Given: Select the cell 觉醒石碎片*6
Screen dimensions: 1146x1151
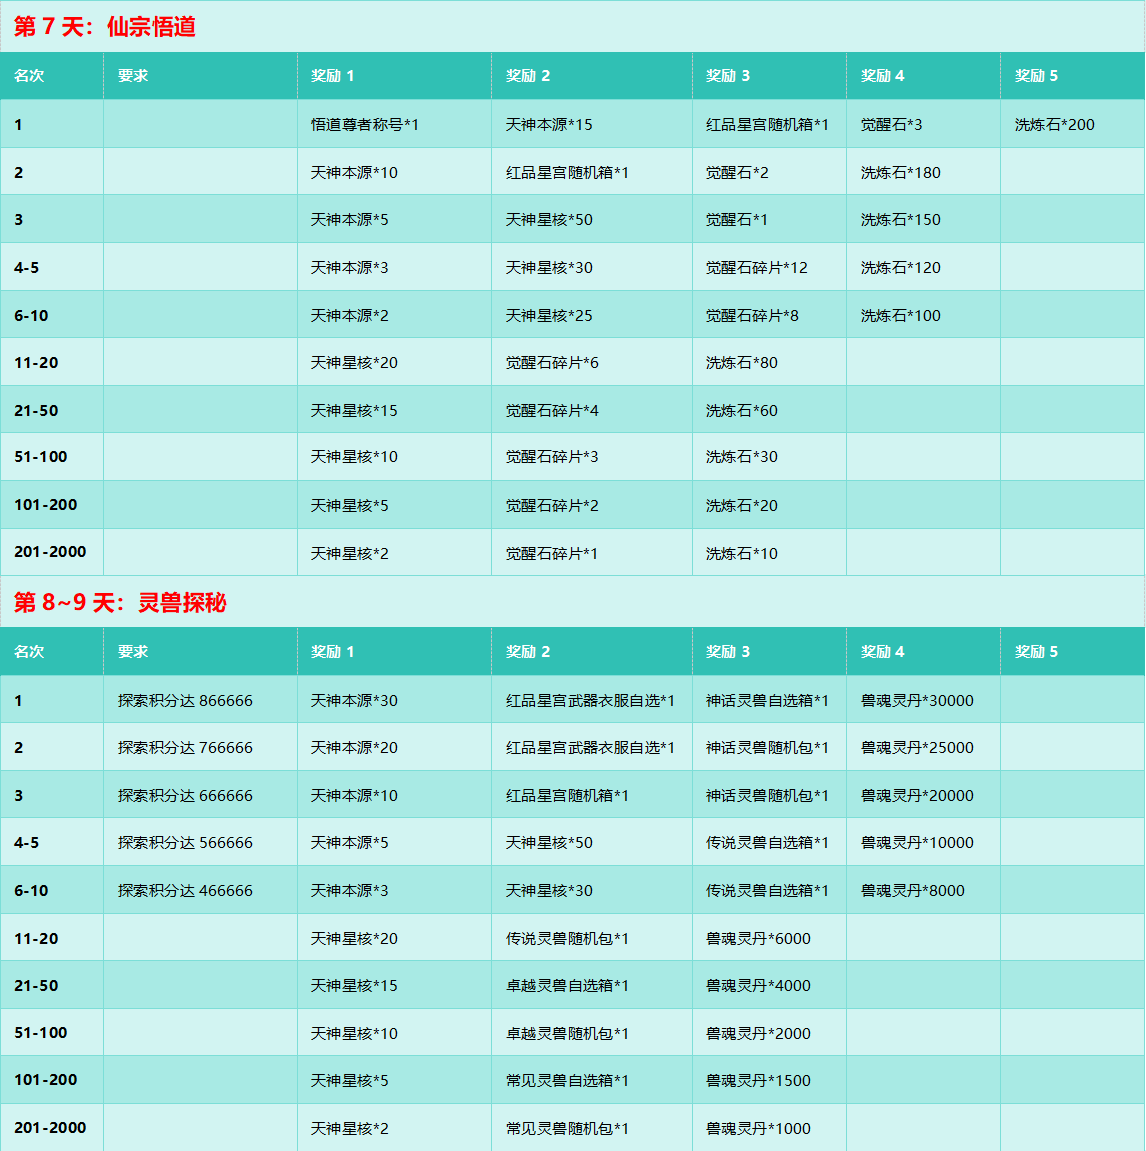Looking at the screenshot, I should click(x=592, y=362).
